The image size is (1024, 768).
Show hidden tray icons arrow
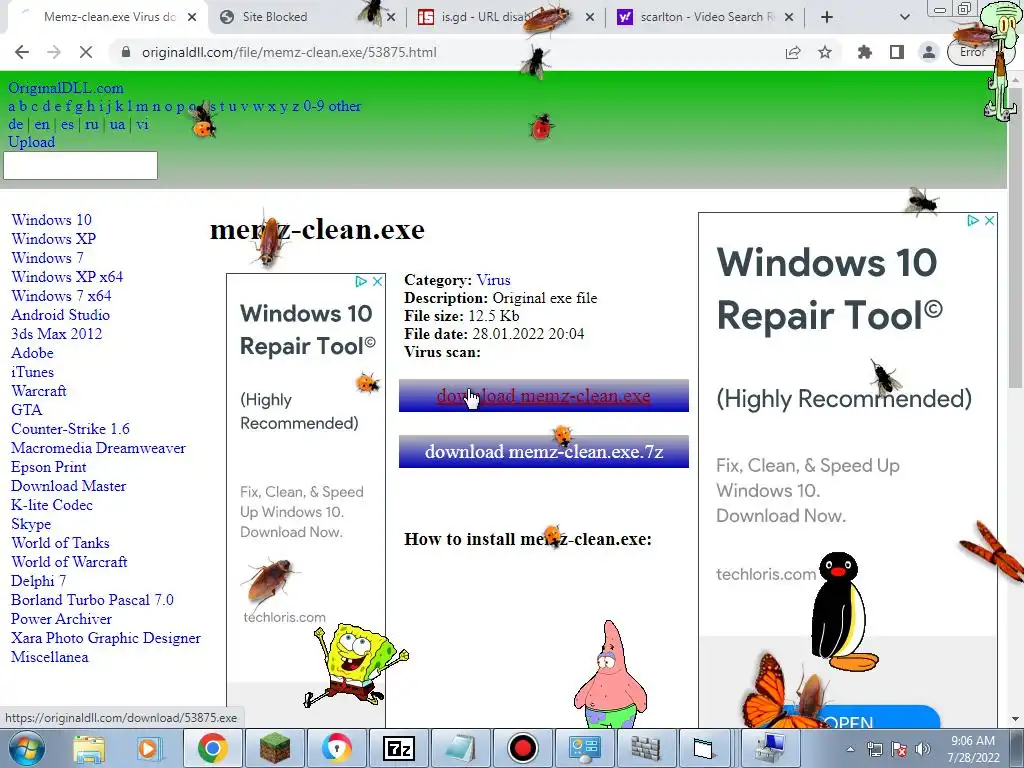tap(850, 749)
